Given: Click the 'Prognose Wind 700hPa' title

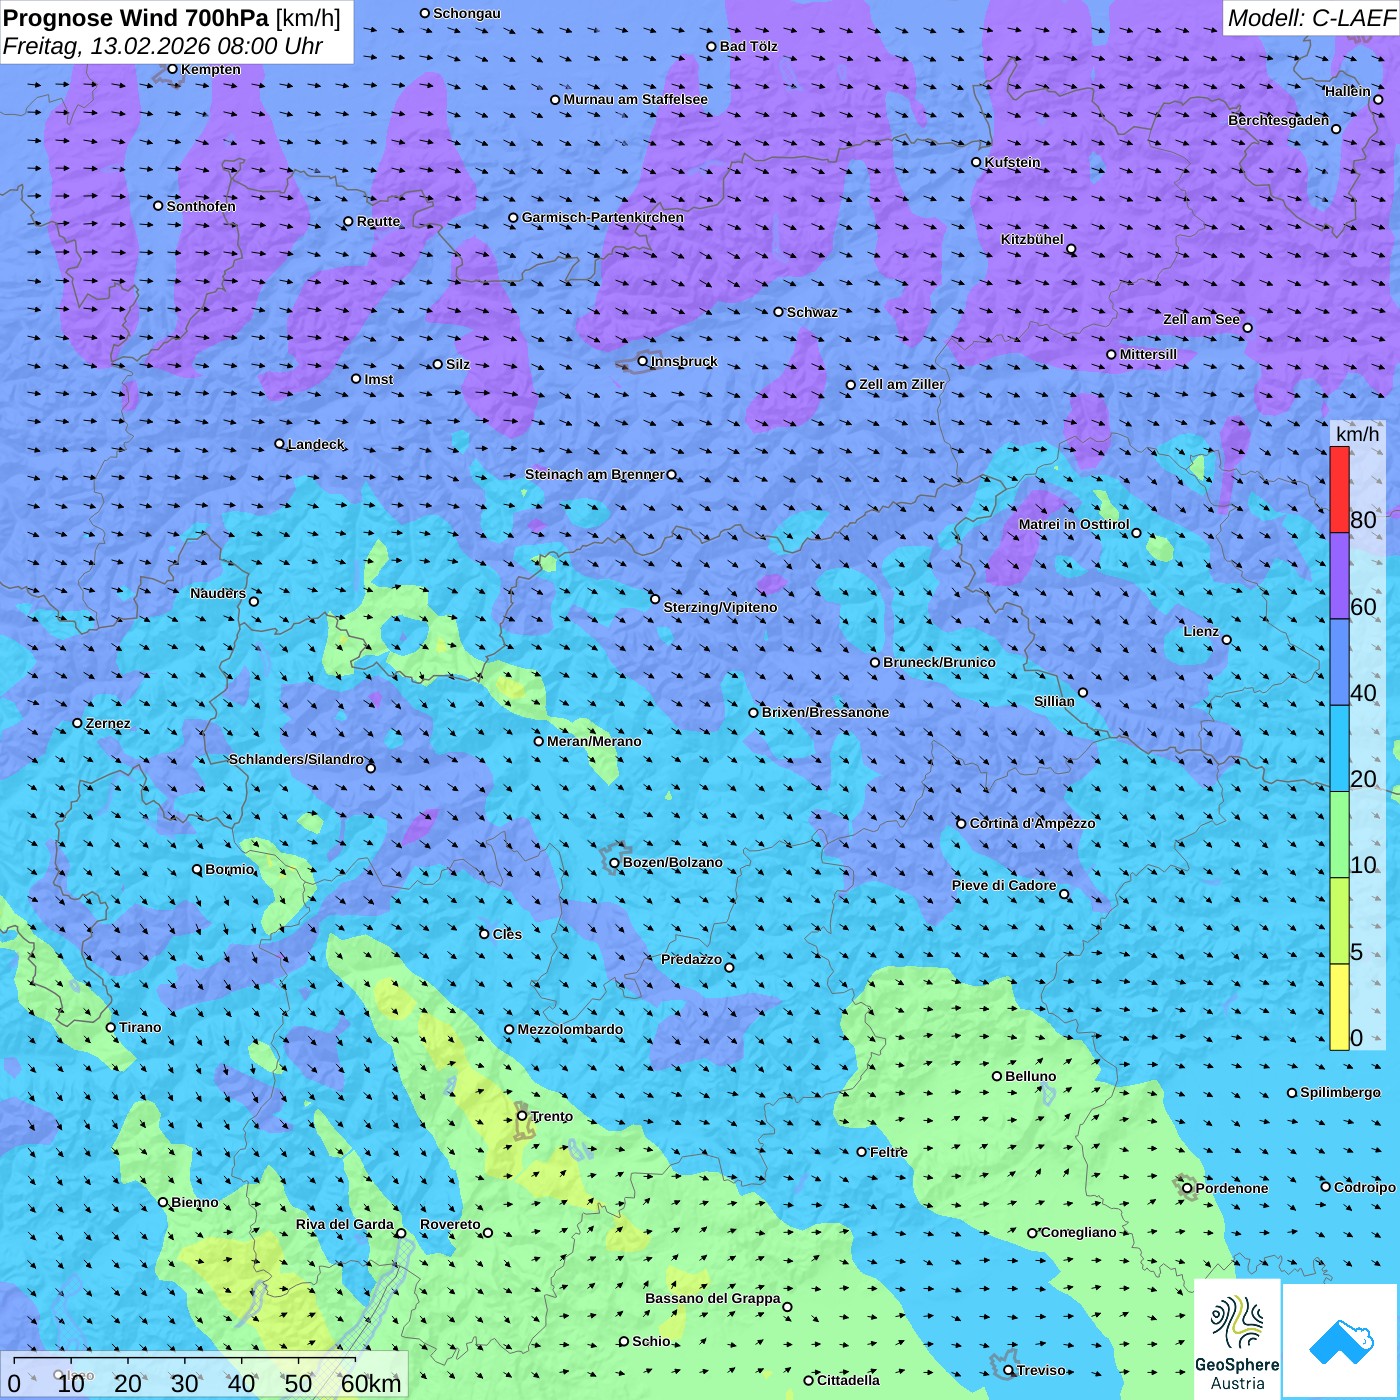Looking at the screenshot, I should 136,18.
